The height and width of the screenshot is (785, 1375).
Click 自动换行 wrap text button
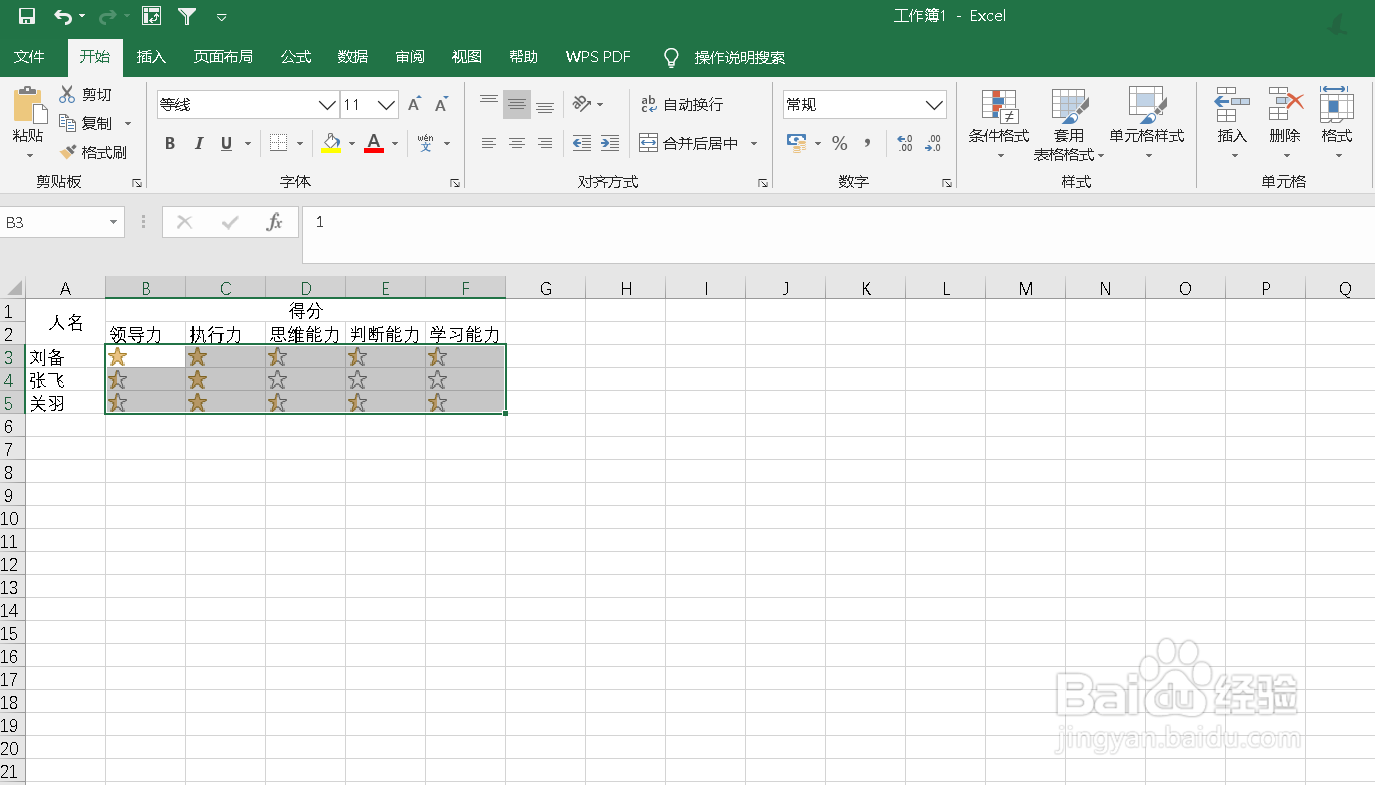pos(681,104)
